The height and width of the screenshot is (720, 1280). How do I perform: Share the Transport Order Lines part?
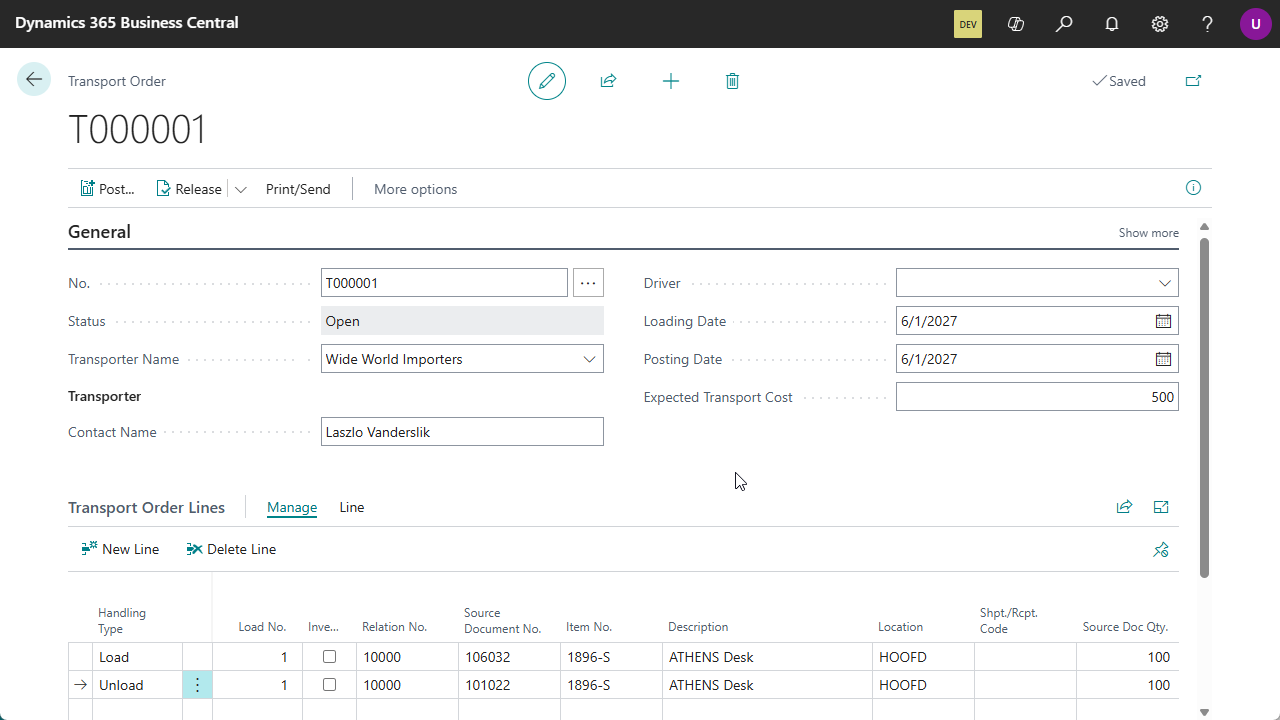click(x=1125, y=507)
